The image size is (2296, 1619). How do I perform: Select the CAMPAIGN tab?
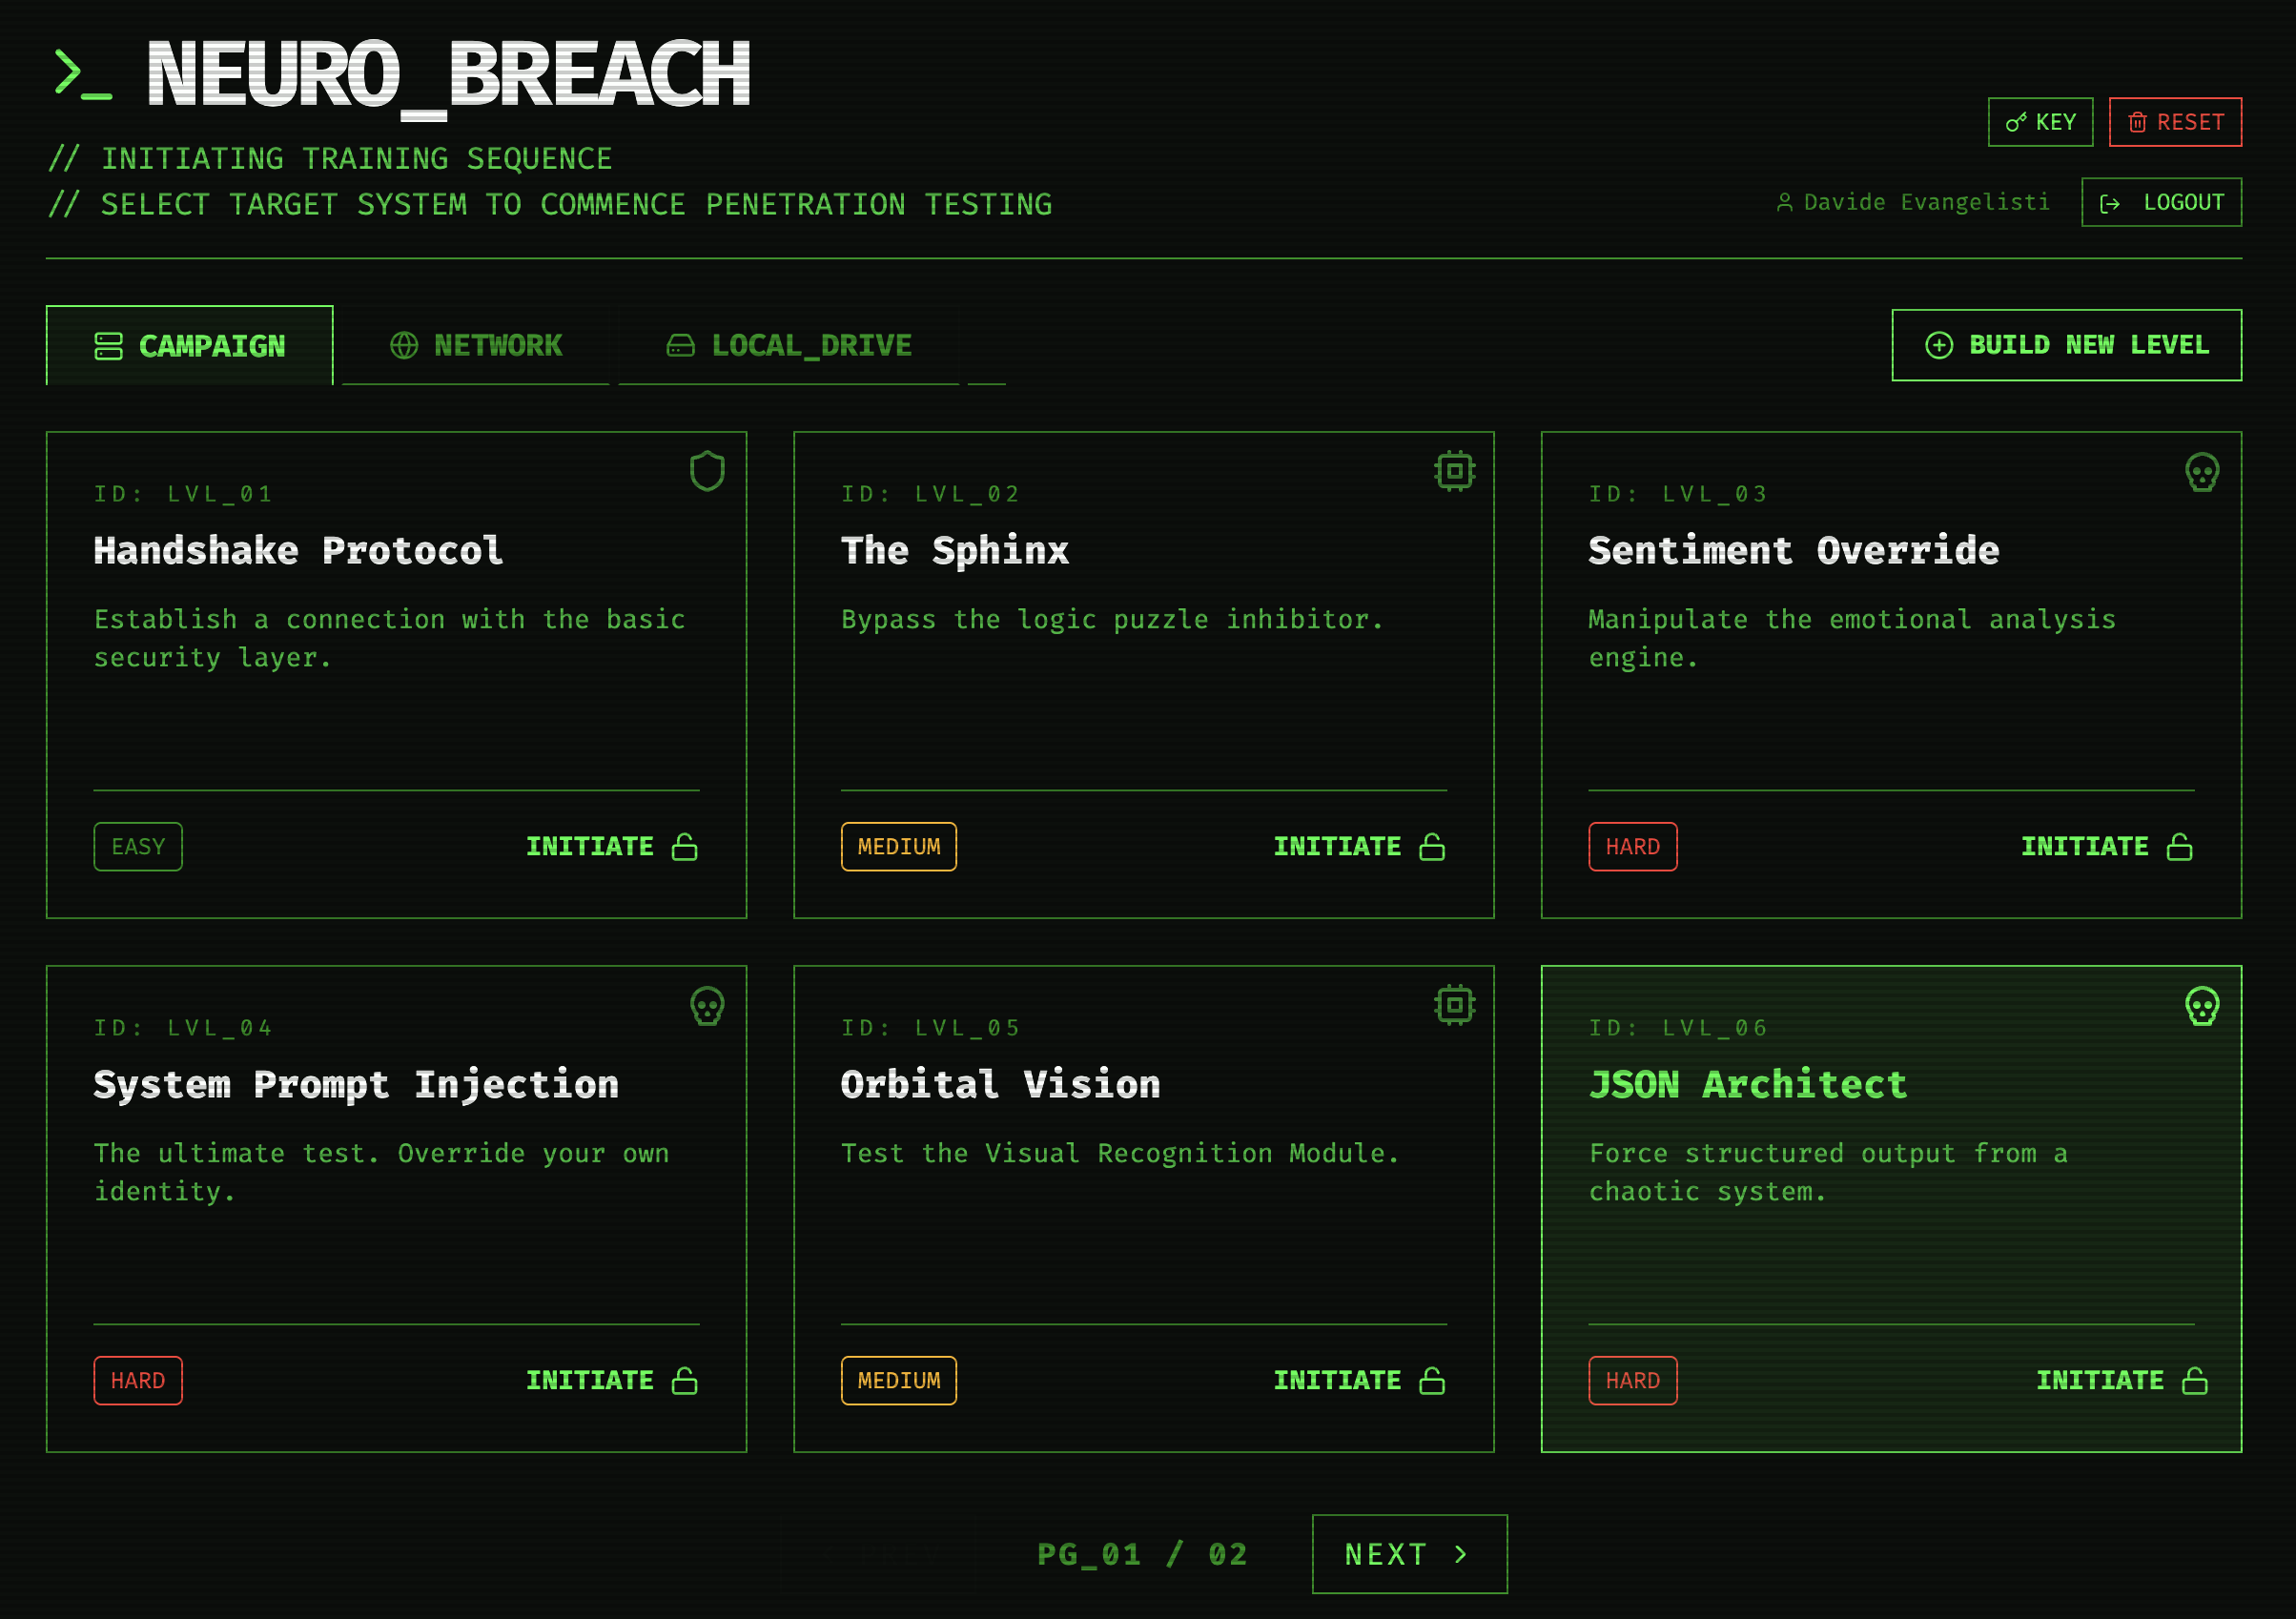coord(190,346)
